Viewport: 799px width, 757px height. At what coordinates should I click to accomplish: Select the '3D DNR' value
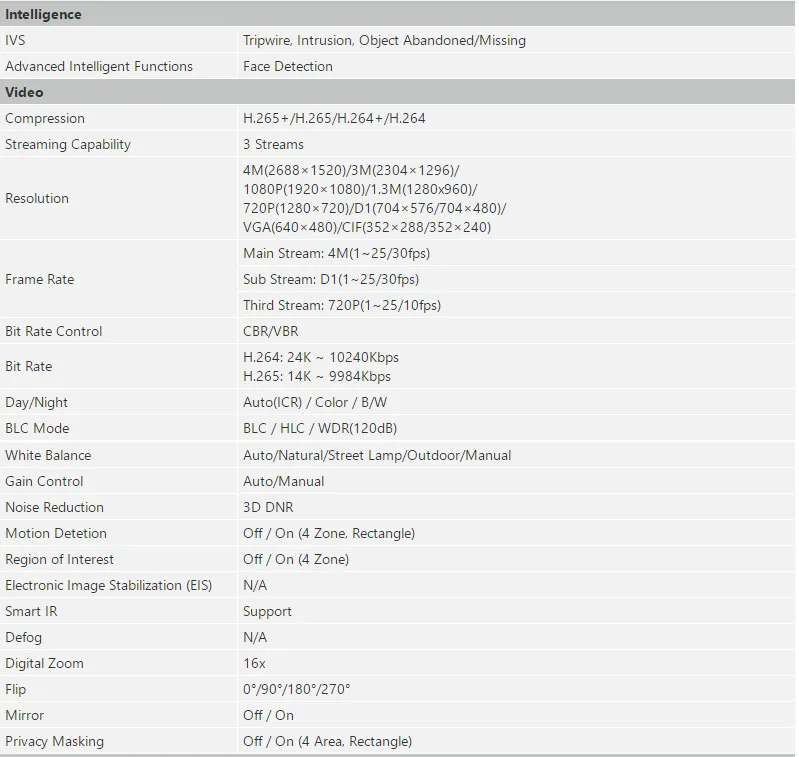268,507
